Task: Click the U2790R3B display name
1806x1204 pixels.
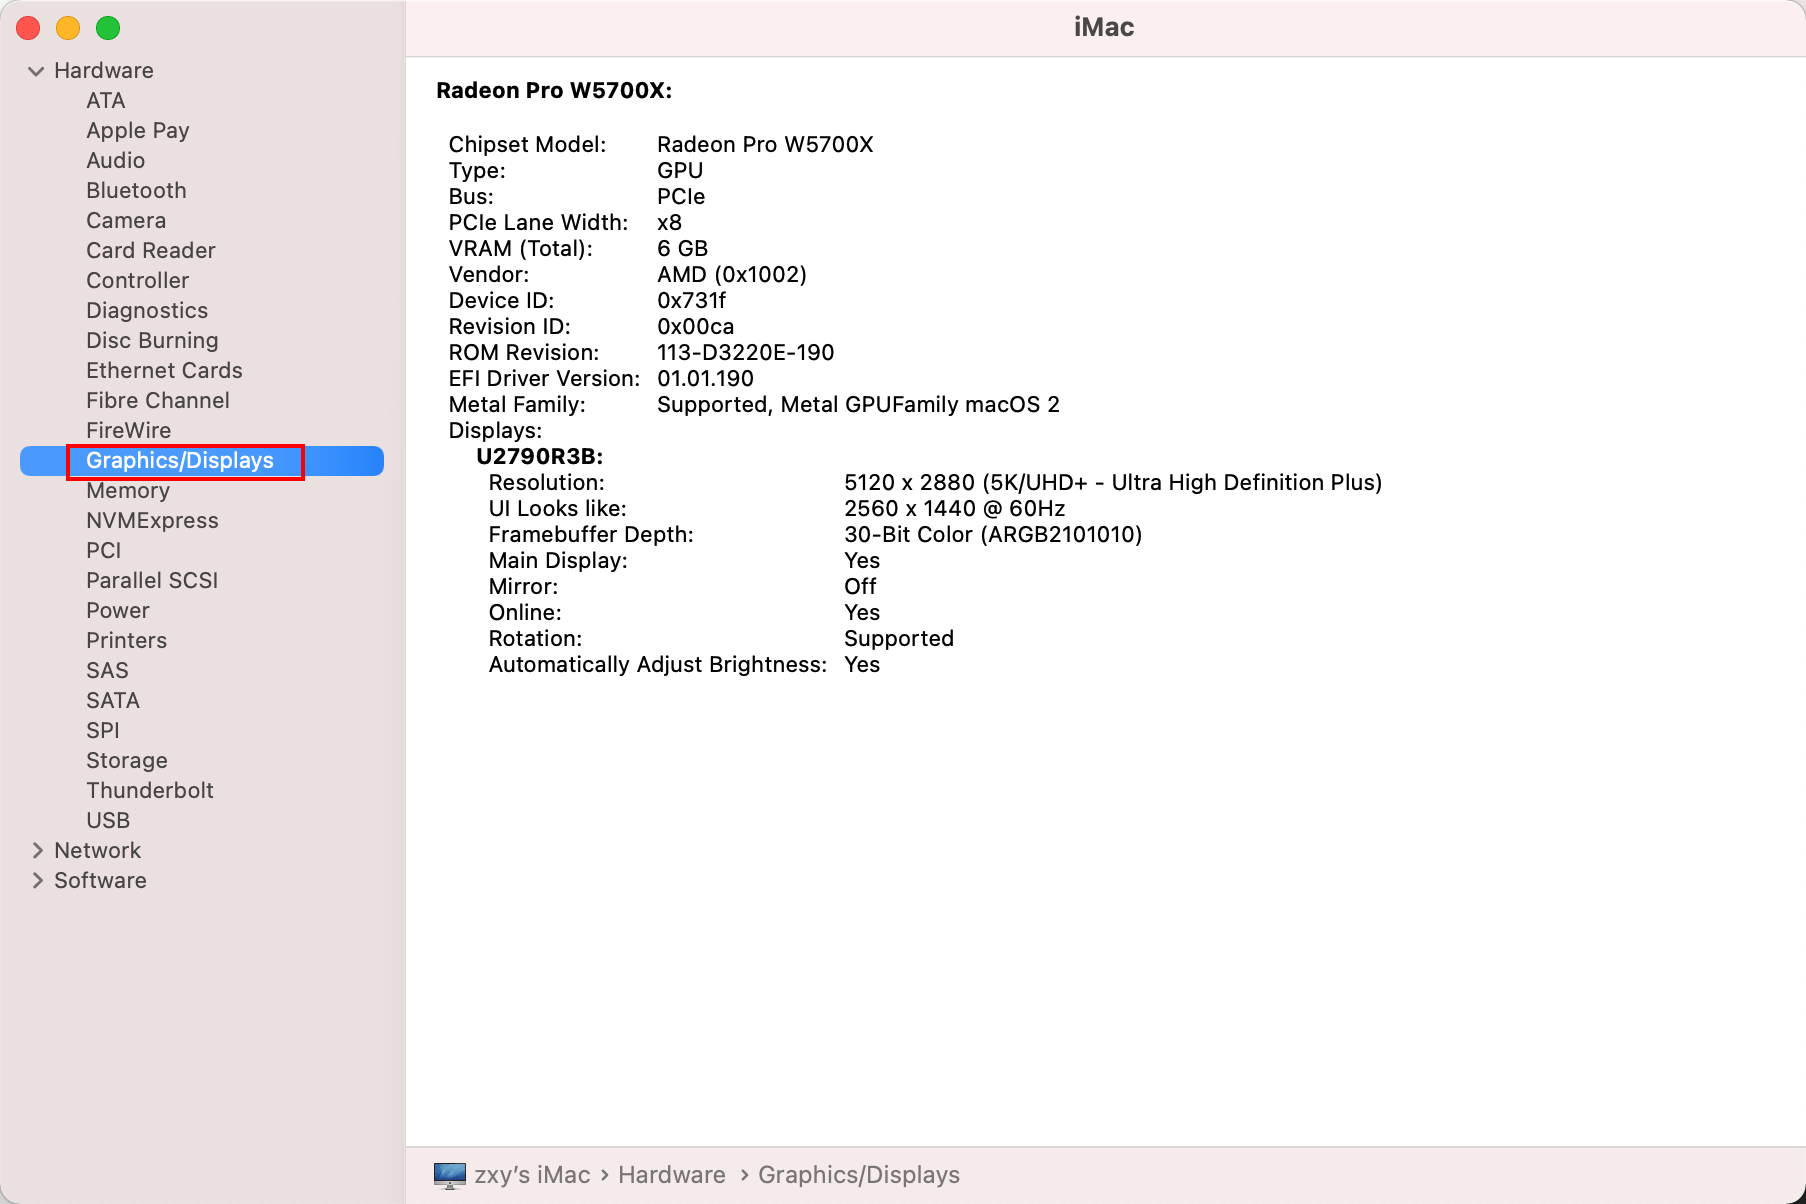Action: (x=540, y=457)
